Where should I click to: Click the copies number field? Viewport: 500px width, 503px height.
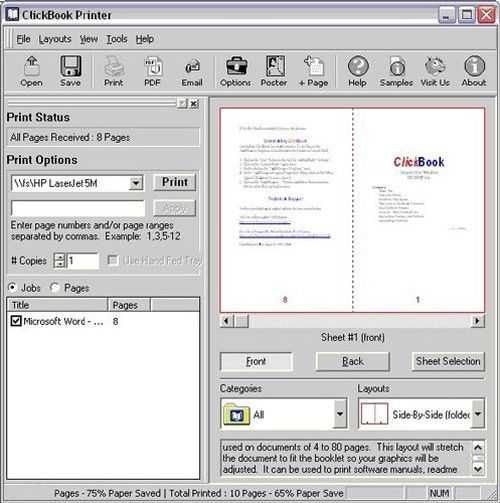click(x=83, y=261)
